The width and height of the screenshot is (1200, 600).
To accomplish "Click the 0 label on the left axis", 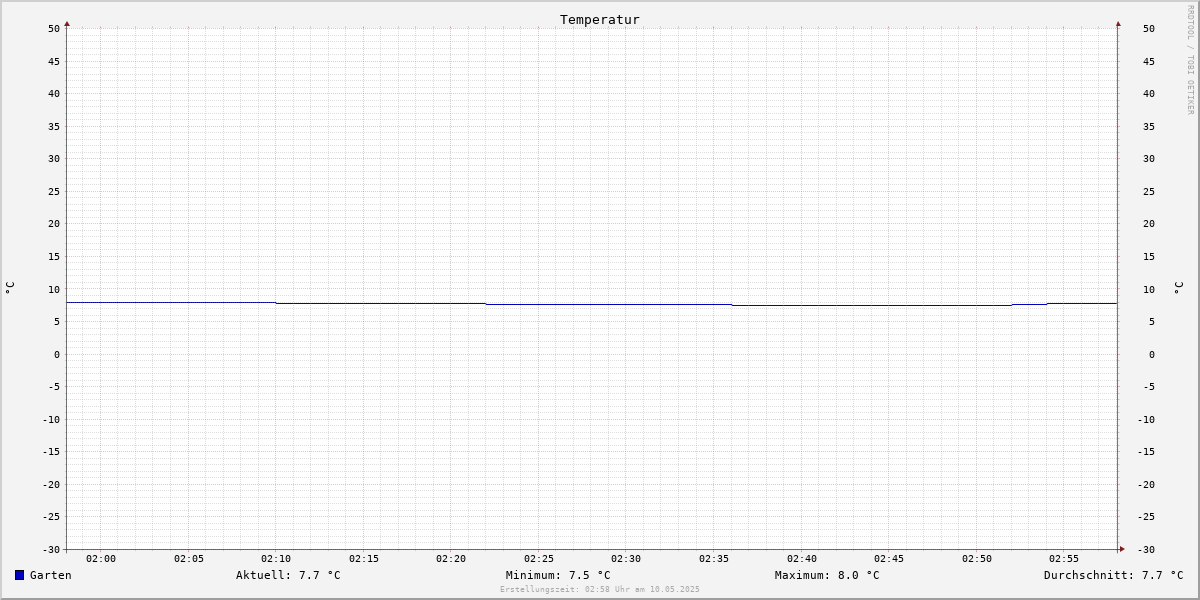I will click(x=57, y=354).
